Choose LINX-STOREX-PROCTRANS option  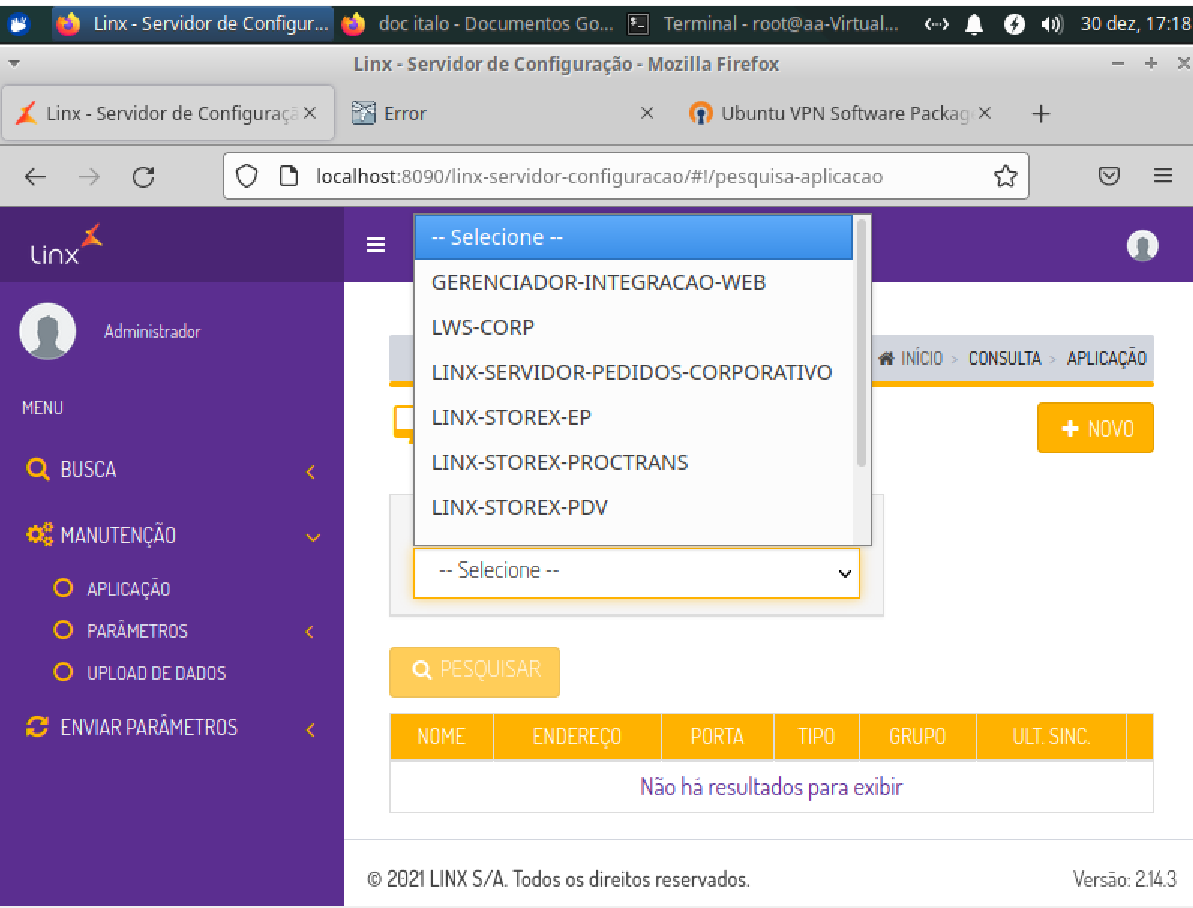(x=634, y=462)
